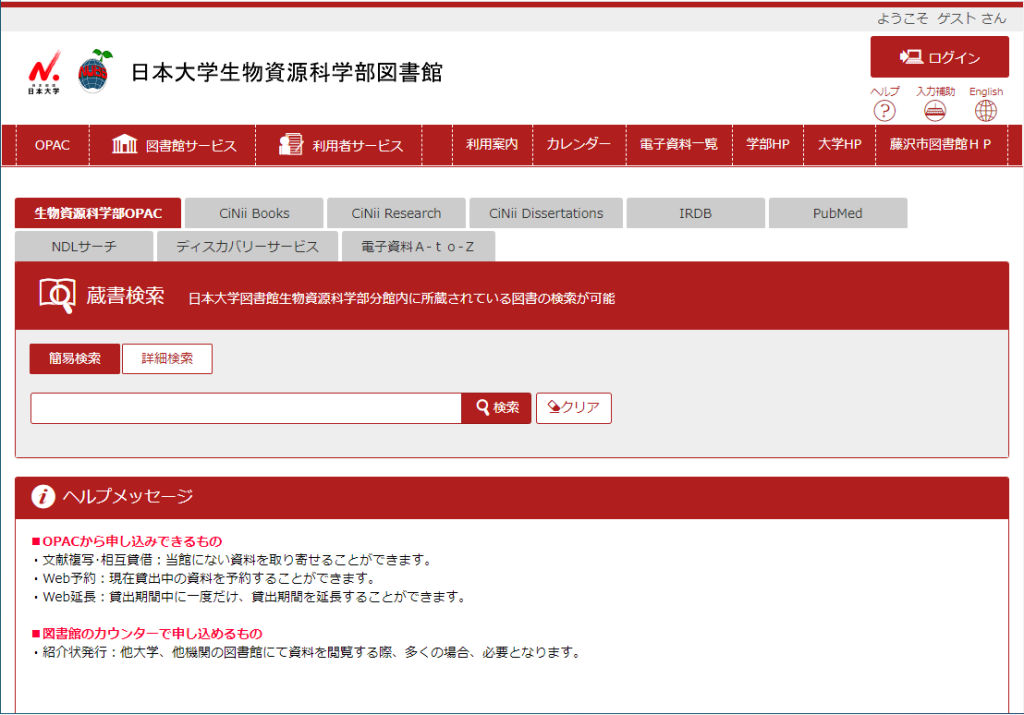This screenshot has width=1024, height=715.
Task: Open 藤沢市図書館HP link
Action: pyautogui.click(x=940, y=144)
